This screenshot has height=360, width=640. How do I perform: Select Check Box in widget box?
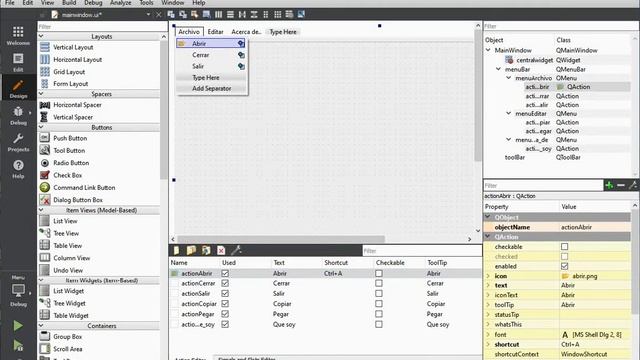67,175
